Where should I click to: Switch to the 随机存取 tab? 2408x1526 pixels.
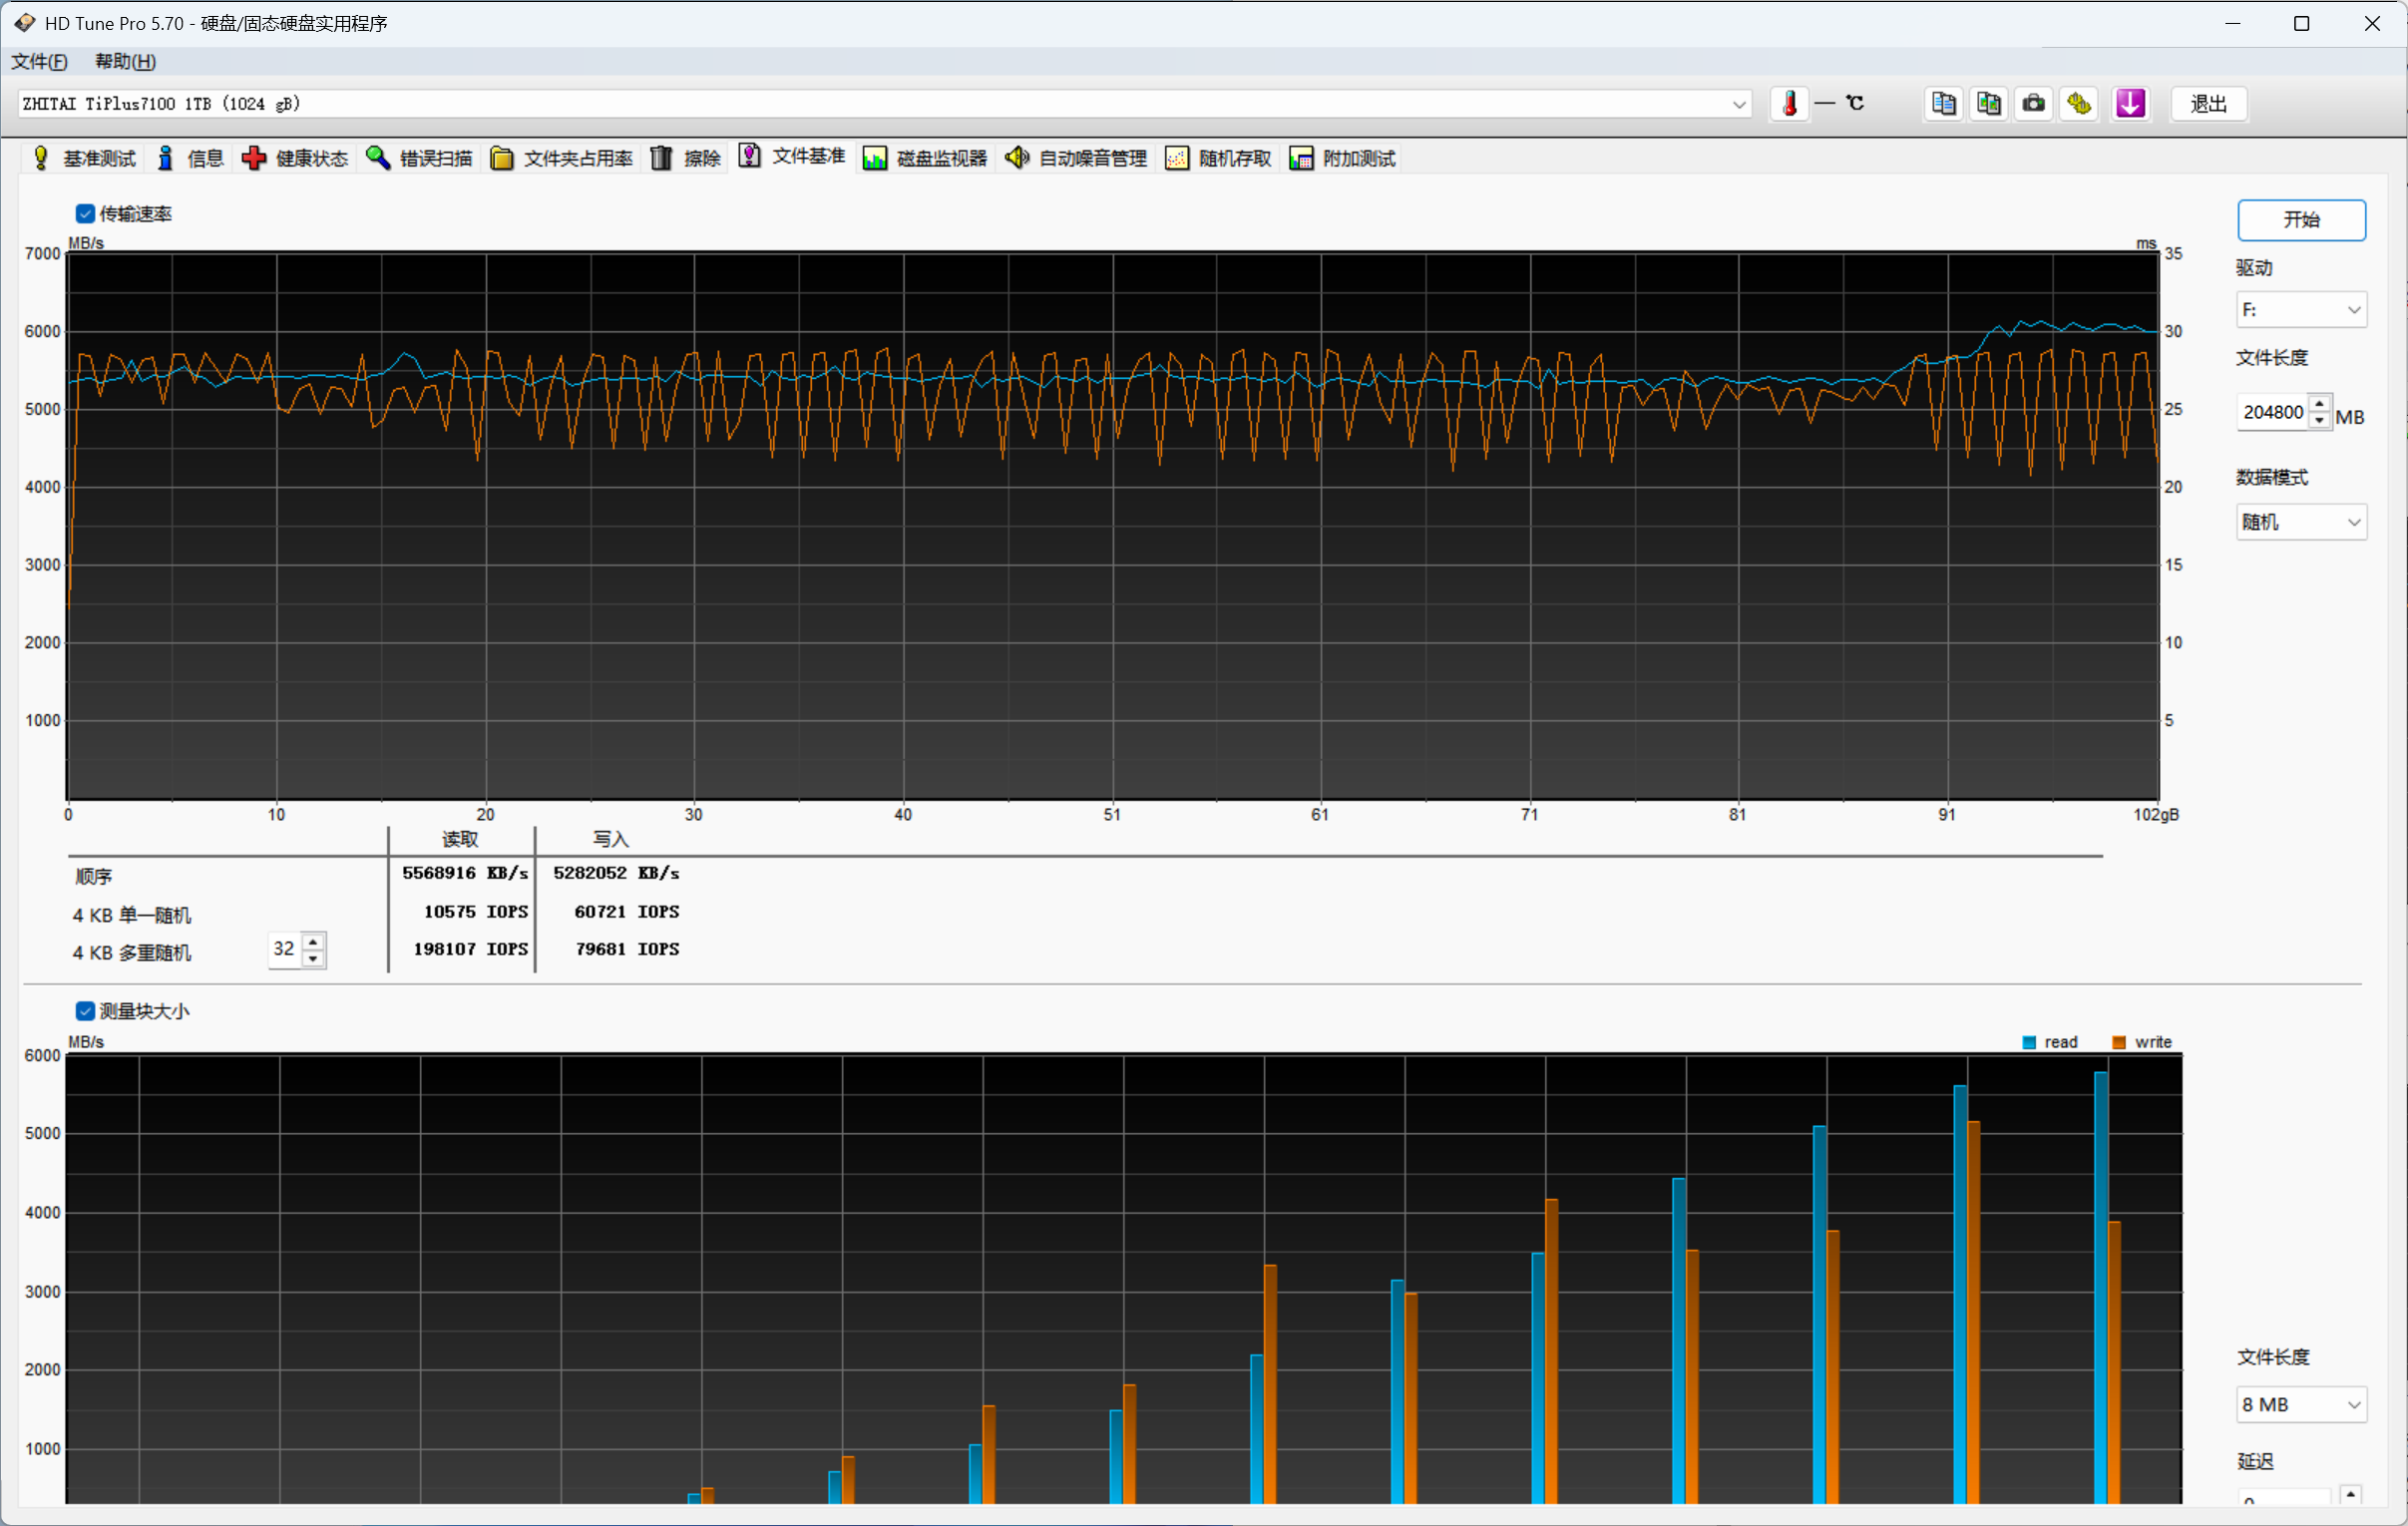[x=1220, y=158]
